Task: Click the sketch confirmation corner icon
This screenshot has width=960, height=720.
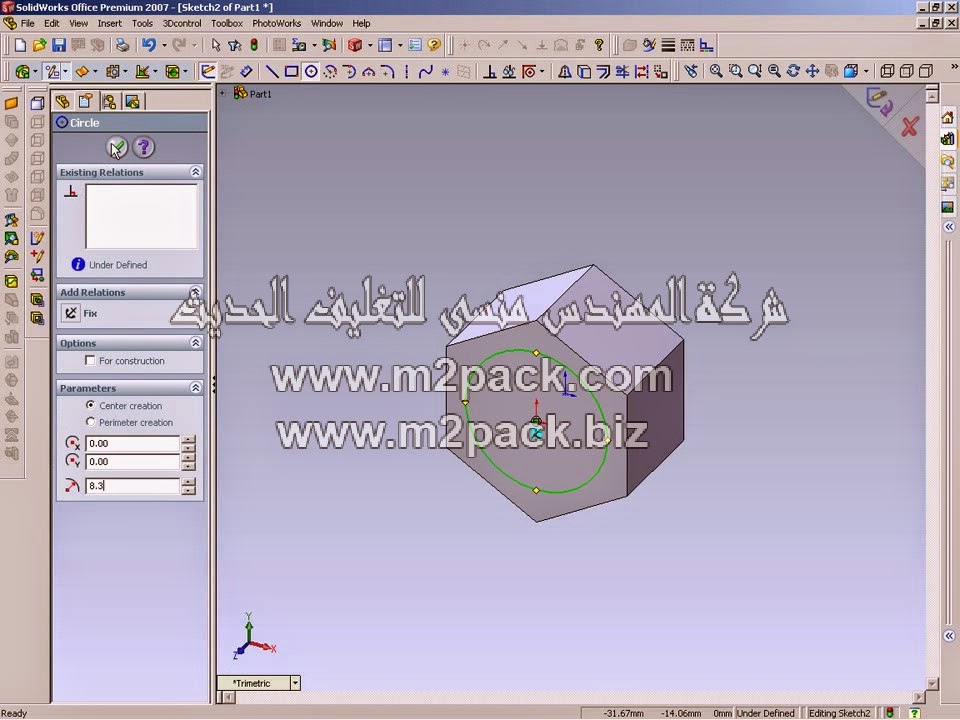Action: point(879,102)
